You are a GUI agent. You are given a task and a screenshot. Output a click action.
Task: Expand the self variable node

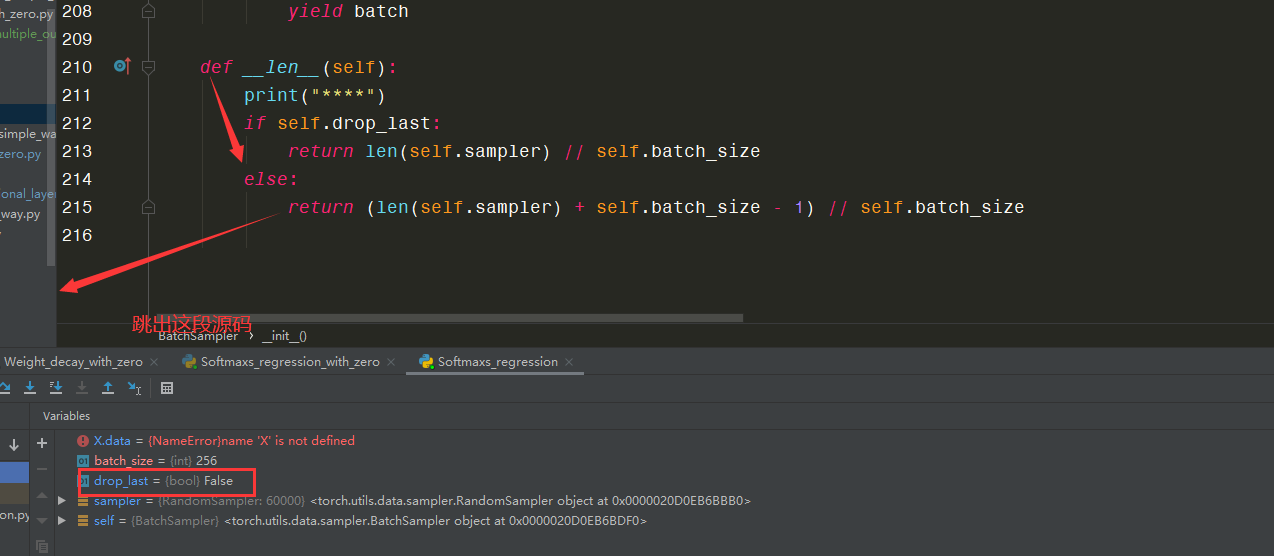point(63,521)
